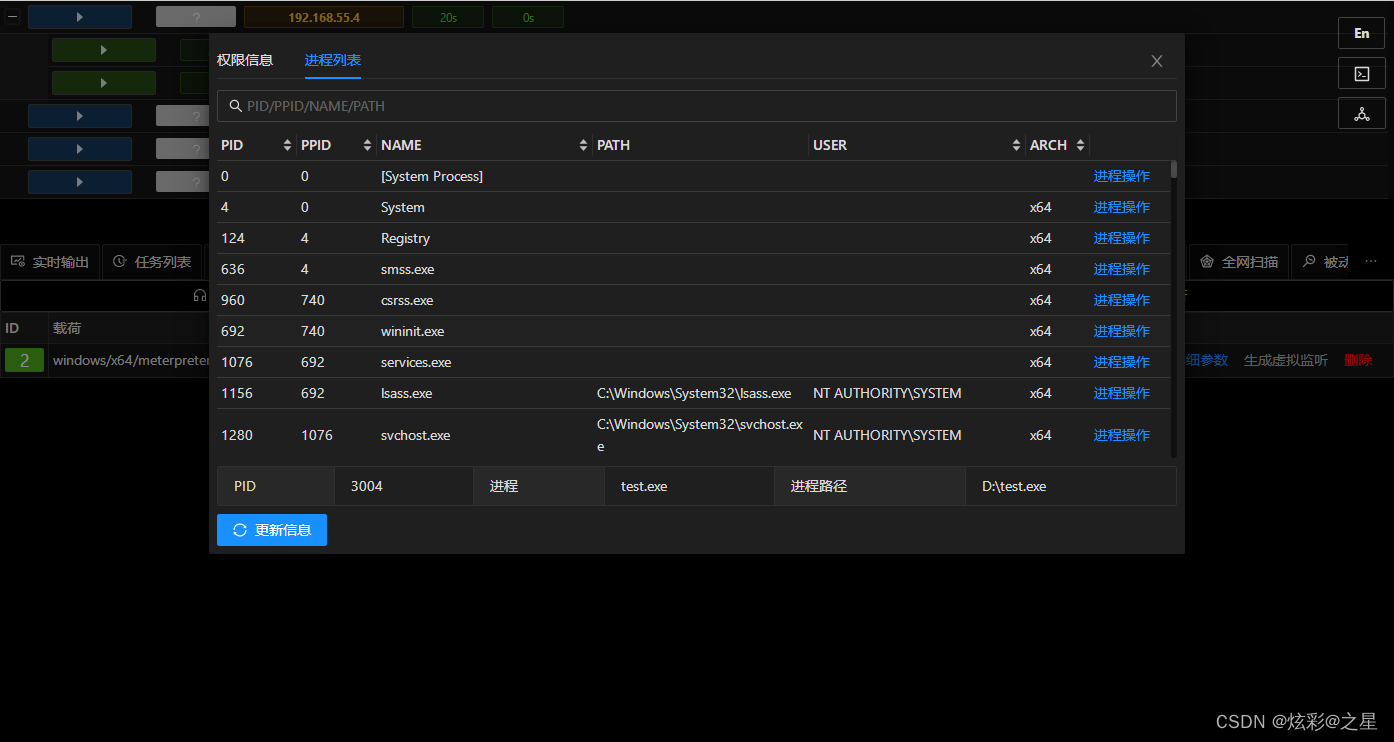Viewport: 1394px width, 742px height.
Task: Click the green 0s indicator
Action: 527,17
